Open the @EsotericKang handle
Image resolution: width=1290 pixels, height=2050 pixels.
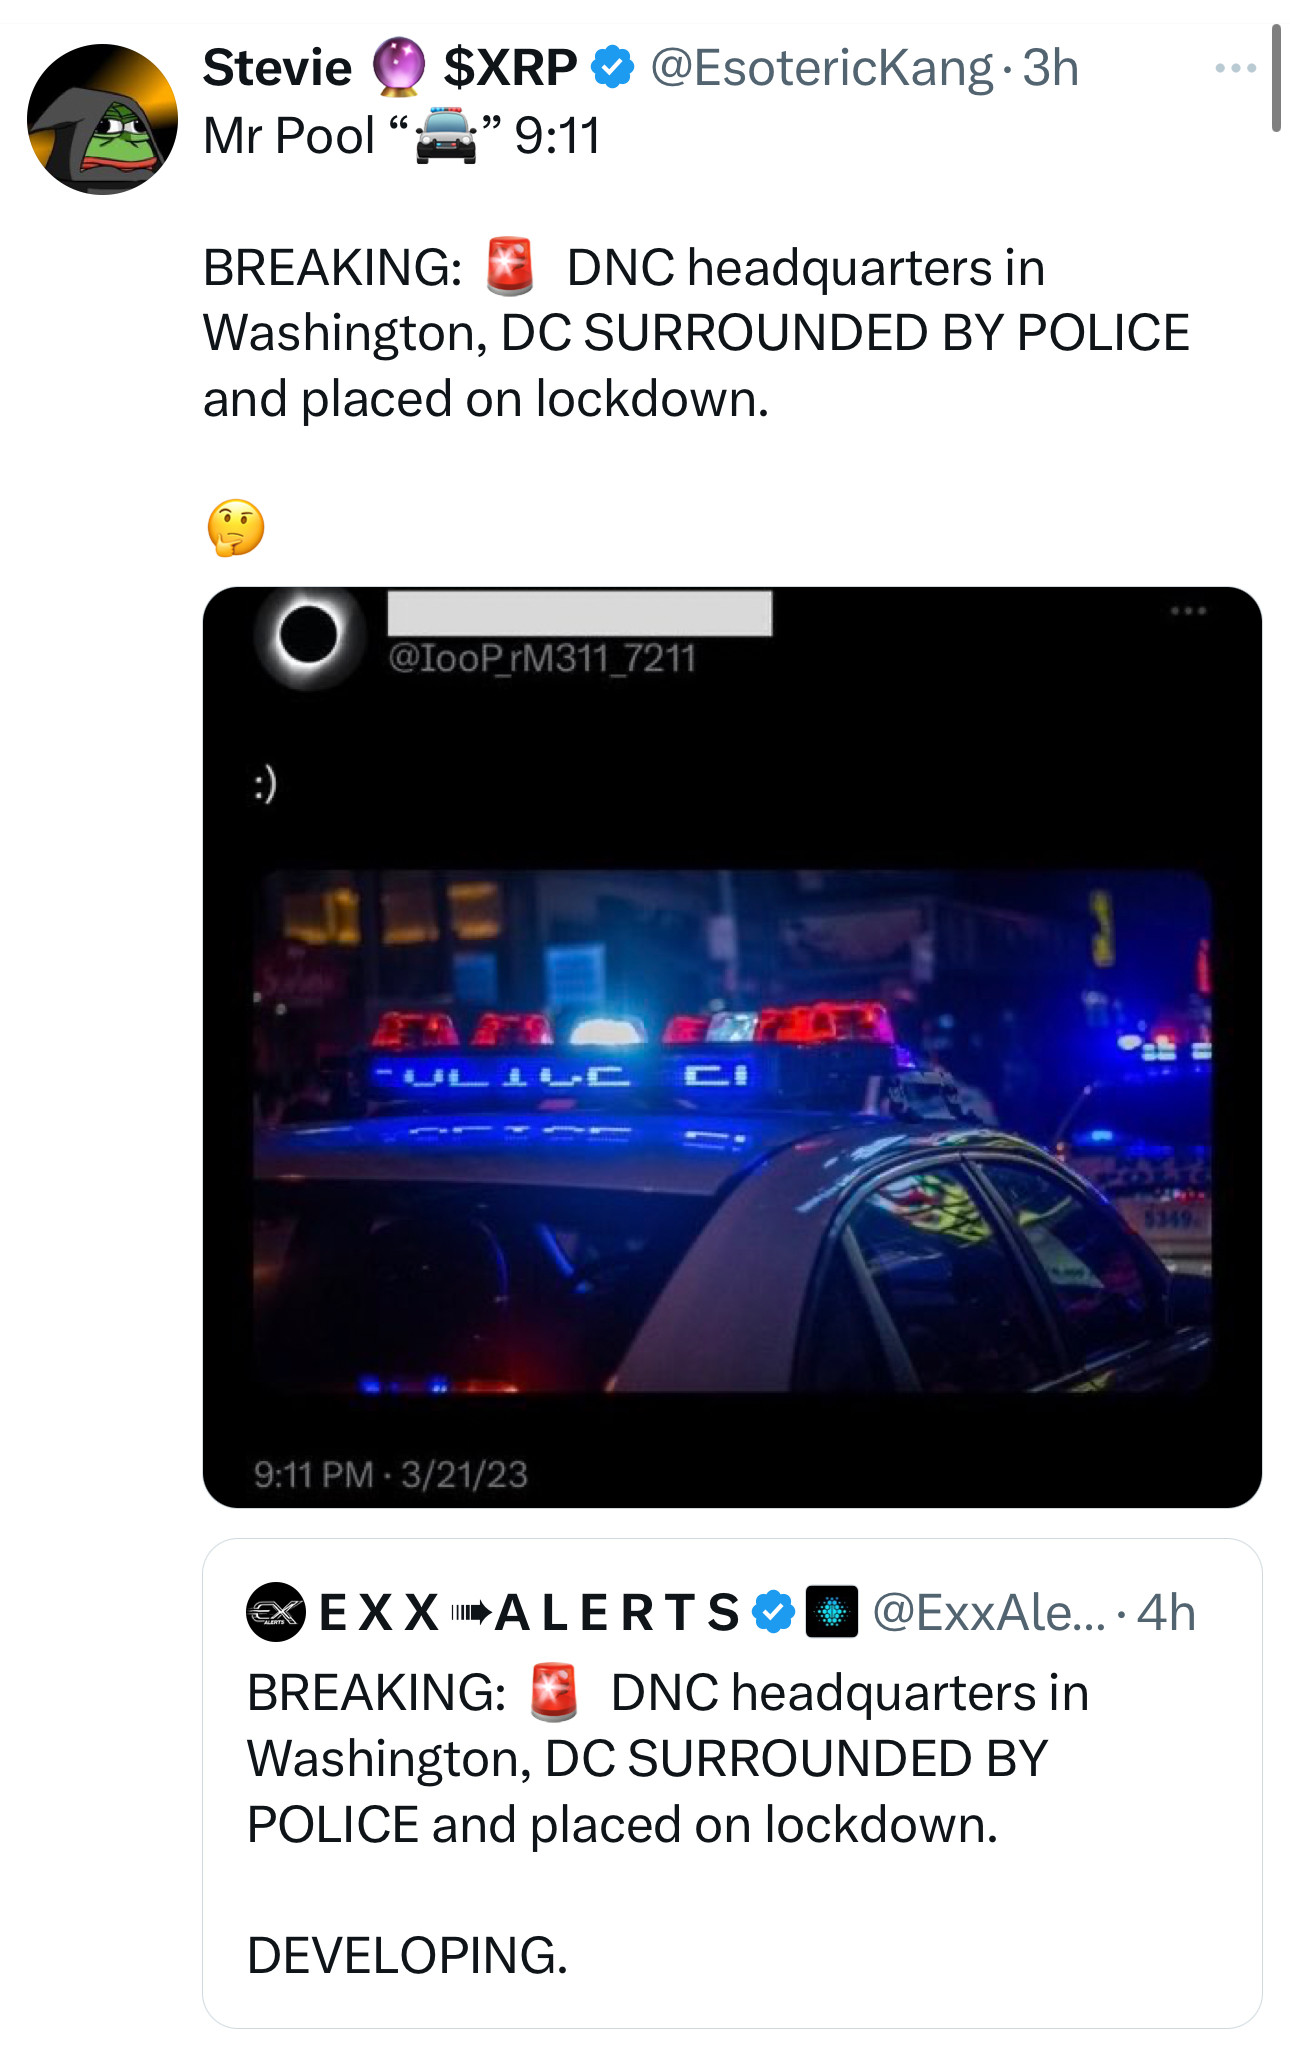pos(822,68)
